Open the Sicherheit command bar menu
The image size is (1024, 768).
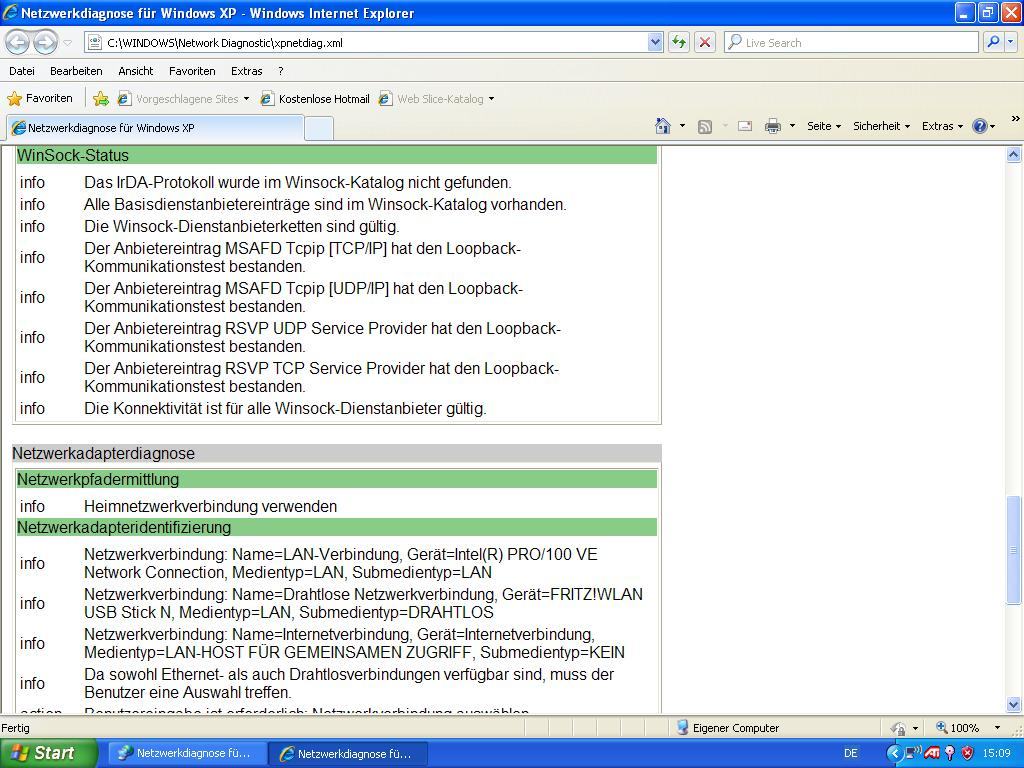click(881, 126)
